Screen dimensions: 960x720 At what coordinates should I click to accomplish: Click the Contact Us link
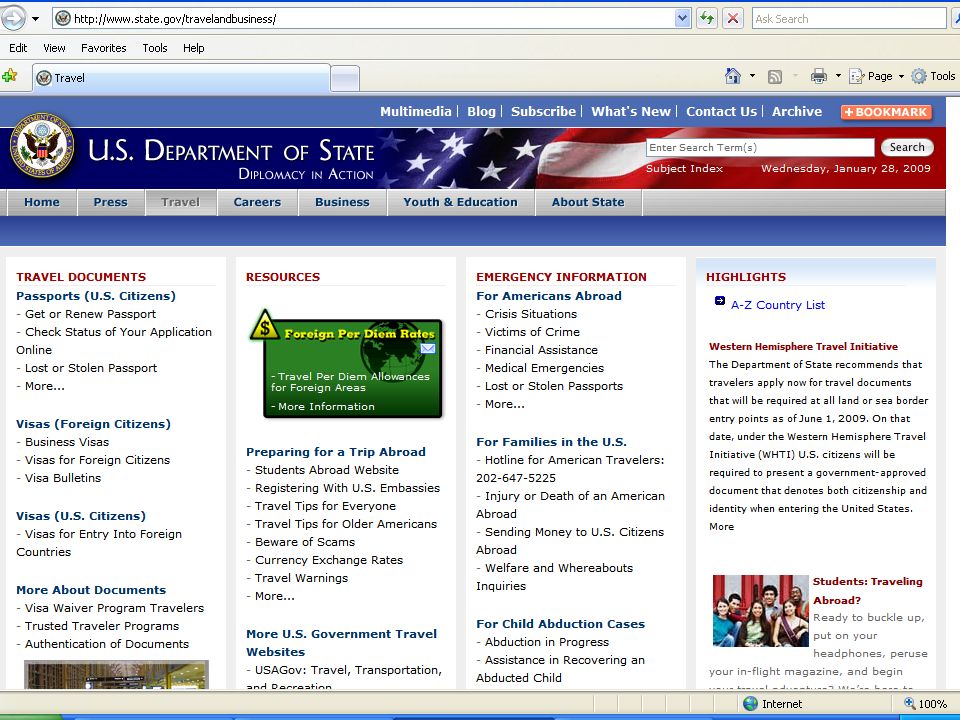tap(721, 111)
